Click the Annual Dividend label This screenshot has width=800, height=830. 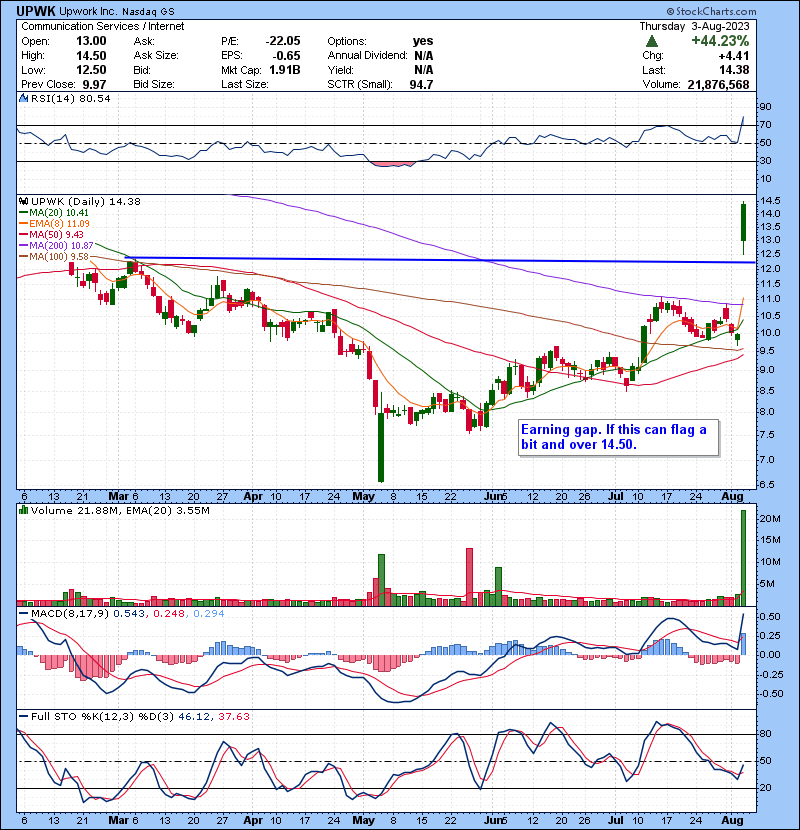tap(367, 56)
